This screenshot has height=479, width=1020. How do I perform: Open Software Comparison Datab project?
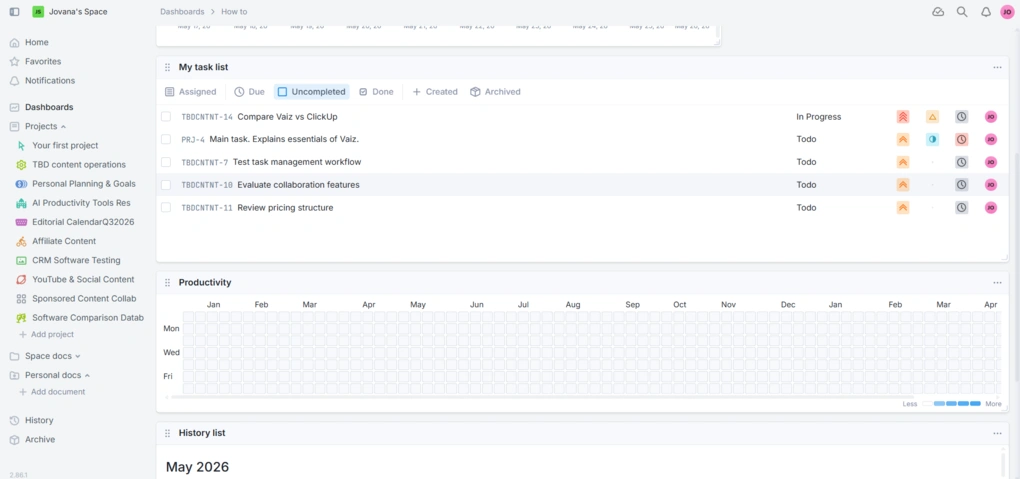tap(88, 318)
